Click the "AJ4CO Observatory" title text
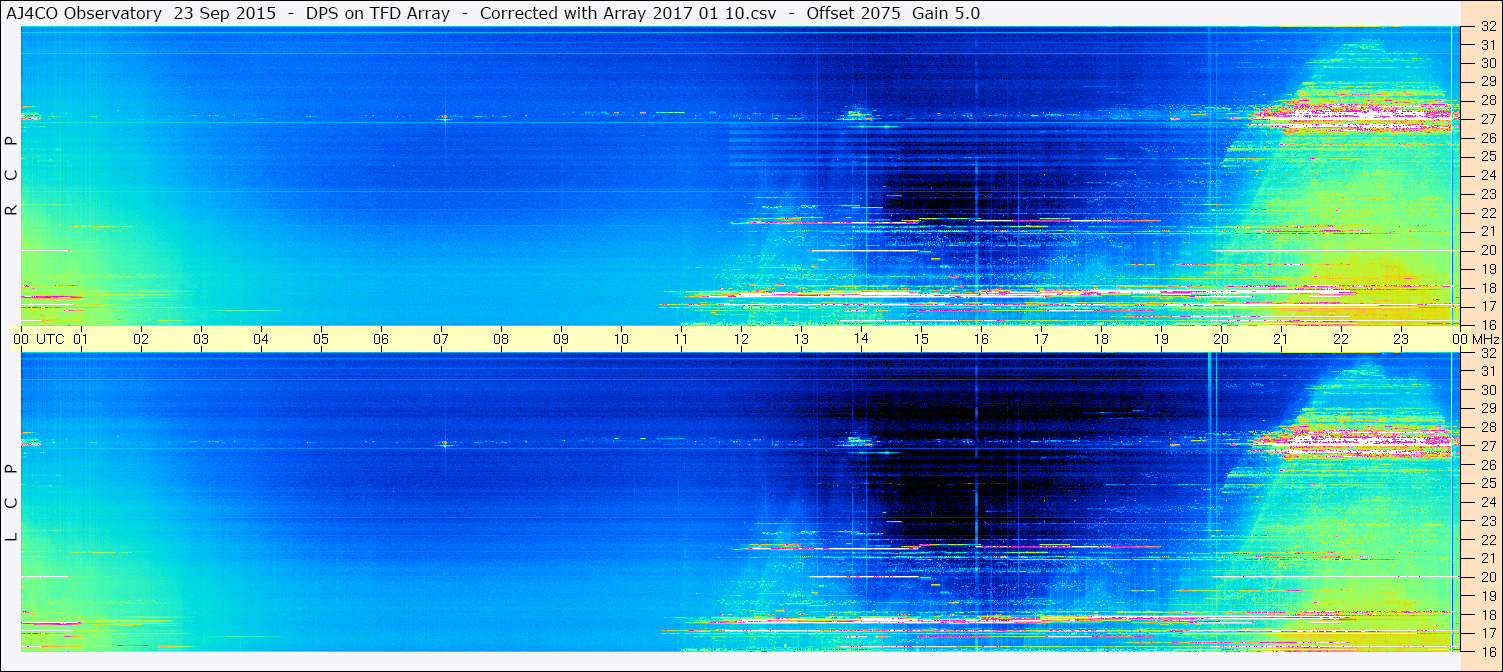Image resolution: width=1503 pixels, height=672 pixels. pos(86,13)
